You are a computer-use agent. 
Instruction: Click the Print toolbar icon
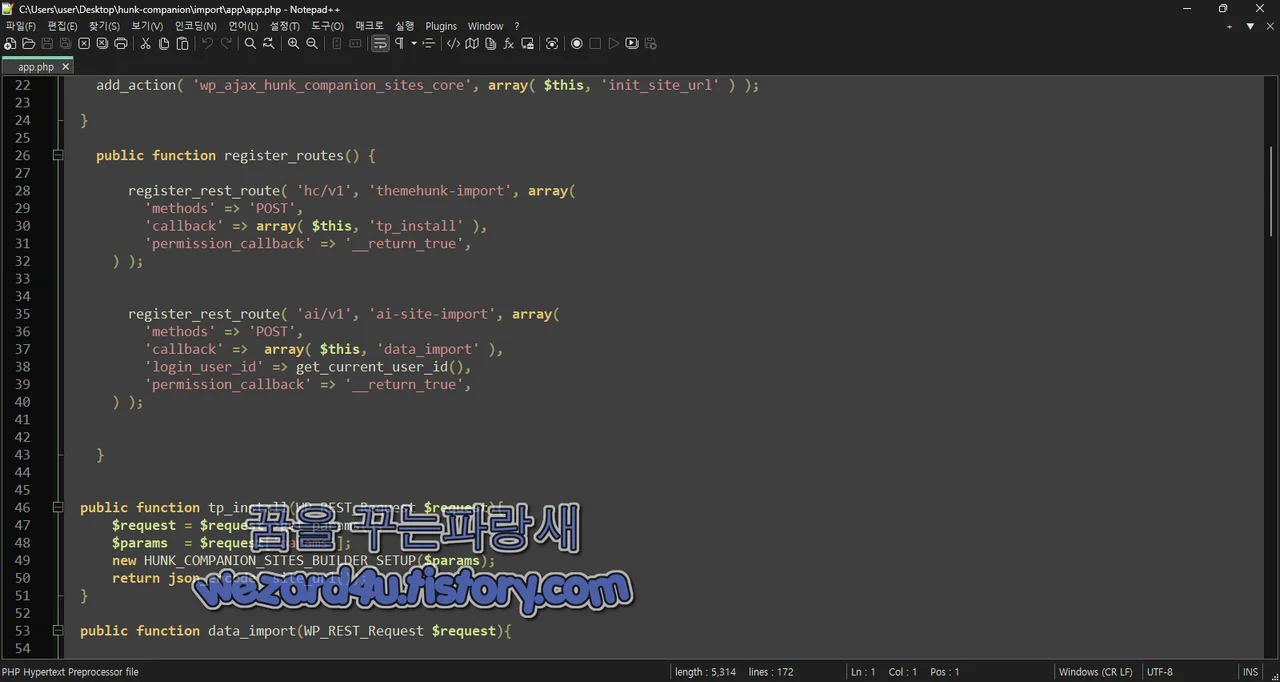point(121,43)
